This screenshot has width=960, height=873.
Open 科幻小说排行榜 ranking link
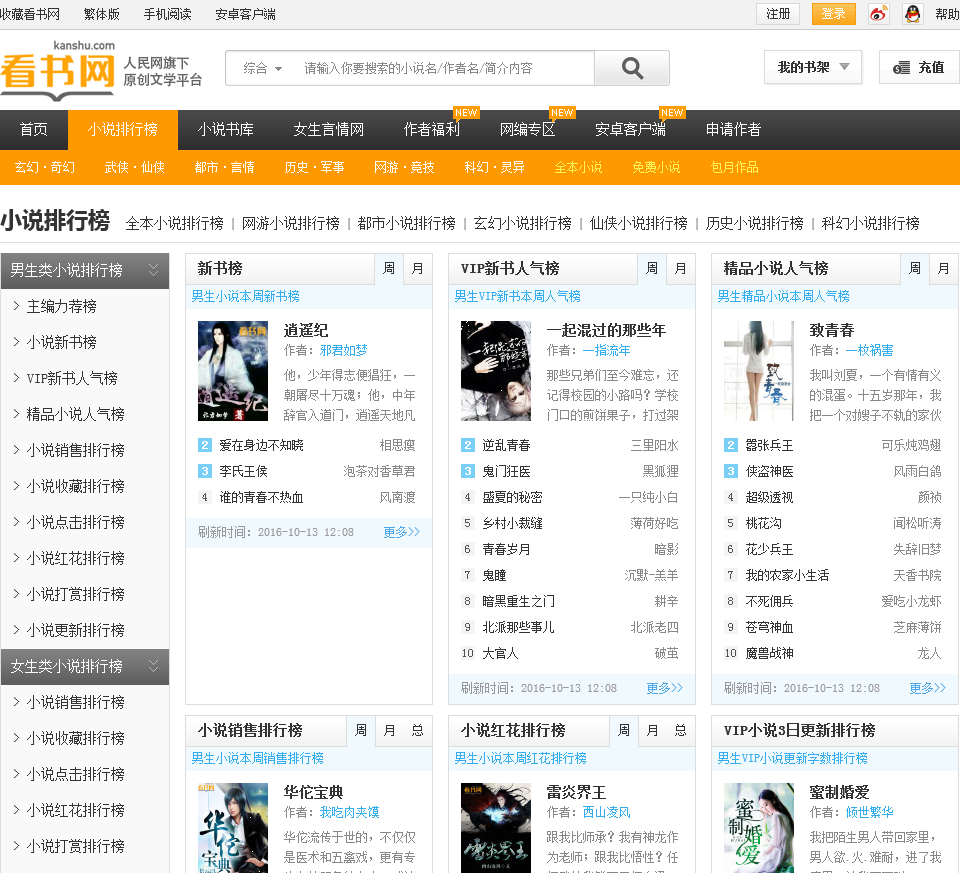(870, 223)
